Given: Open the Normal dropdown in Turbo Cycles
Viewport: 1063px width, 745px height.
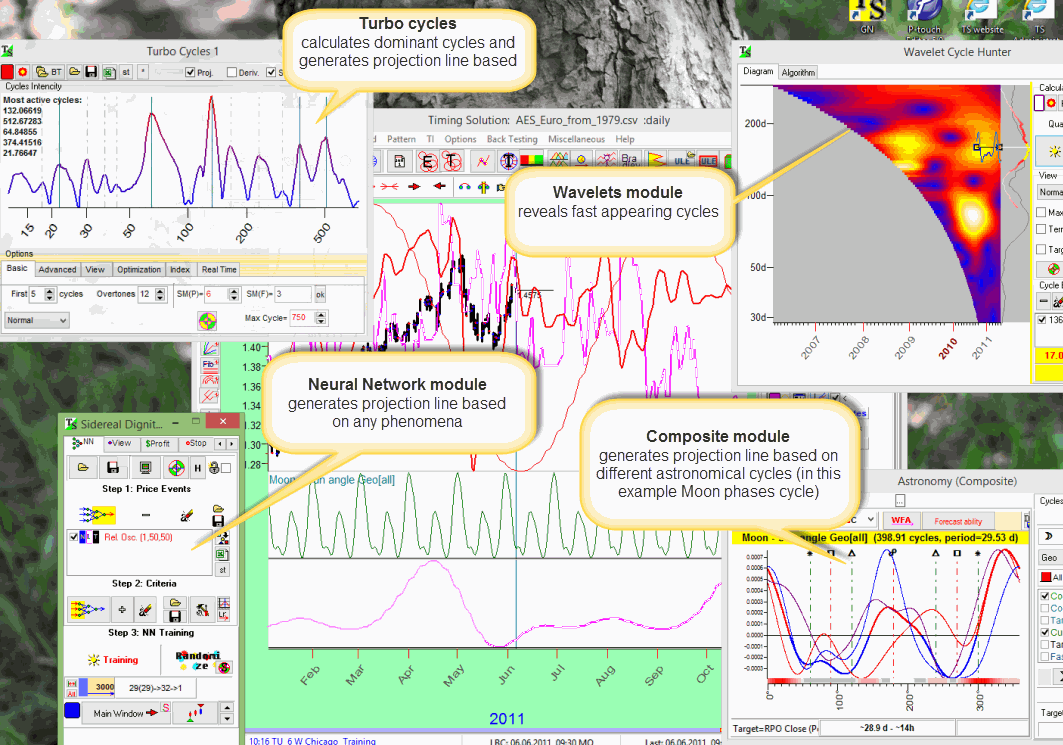Looking at the screenshot, I should click(x=36, y=320).
